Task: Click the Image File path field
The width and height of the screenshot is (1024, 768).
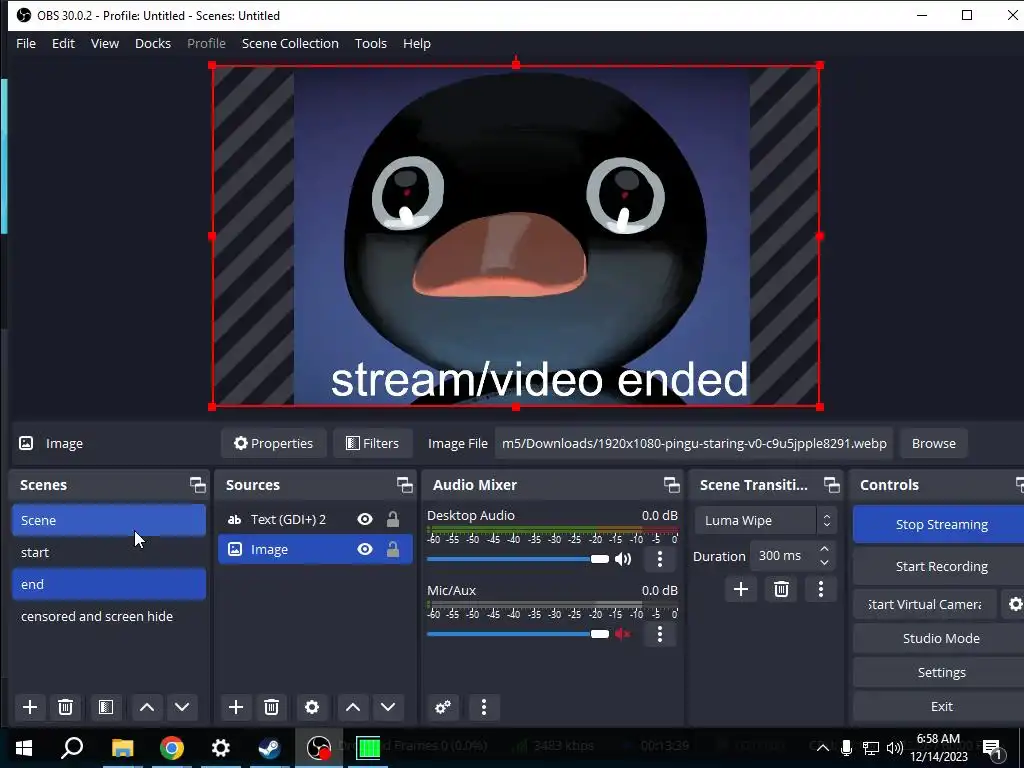Action: 694,443
